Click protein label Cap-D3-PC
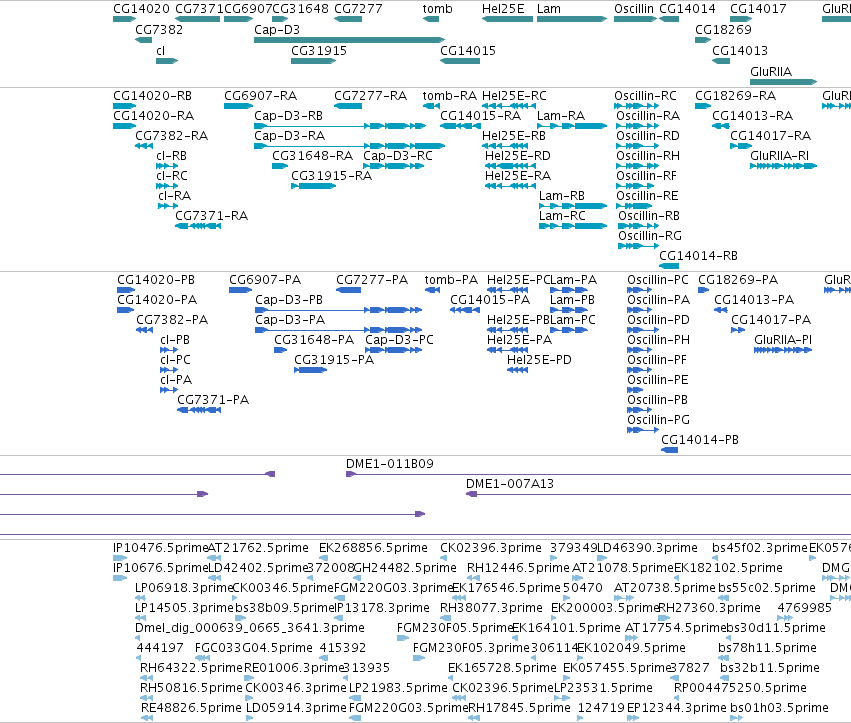 tap(399, 339)
